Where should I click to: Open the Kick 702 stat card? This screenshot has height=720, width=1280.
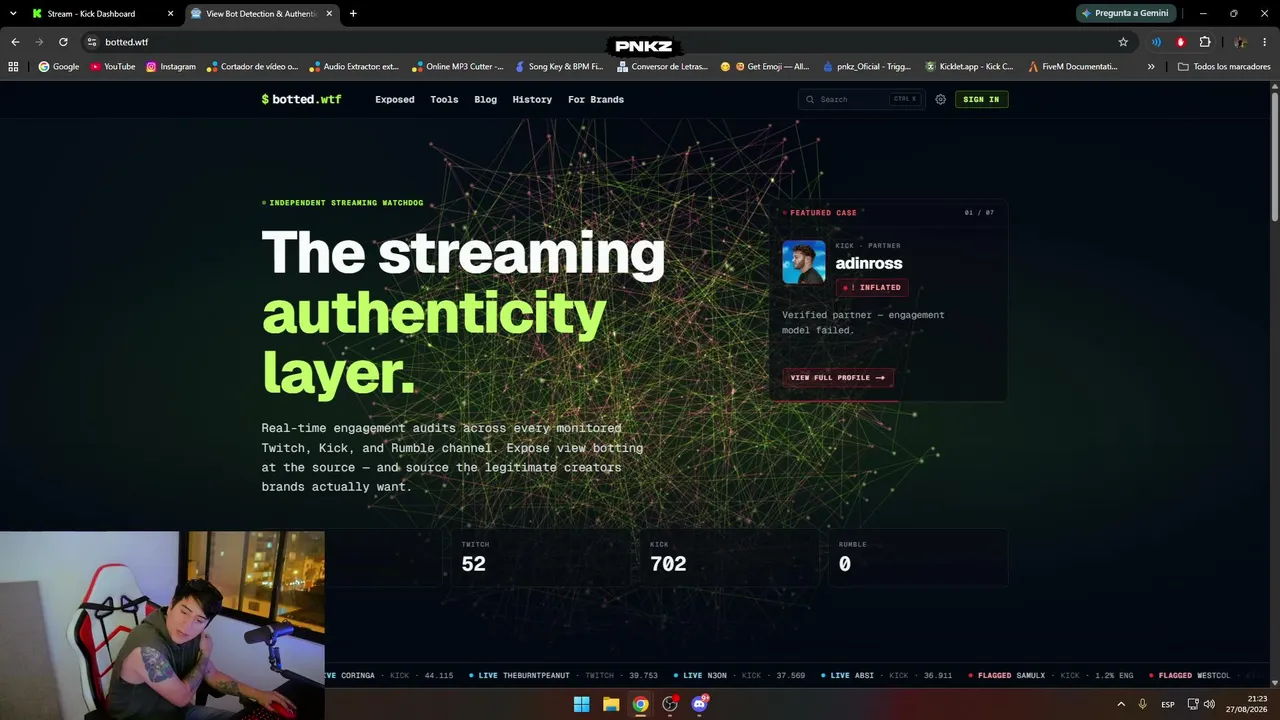pyautogui.click(x=730, y=557)
